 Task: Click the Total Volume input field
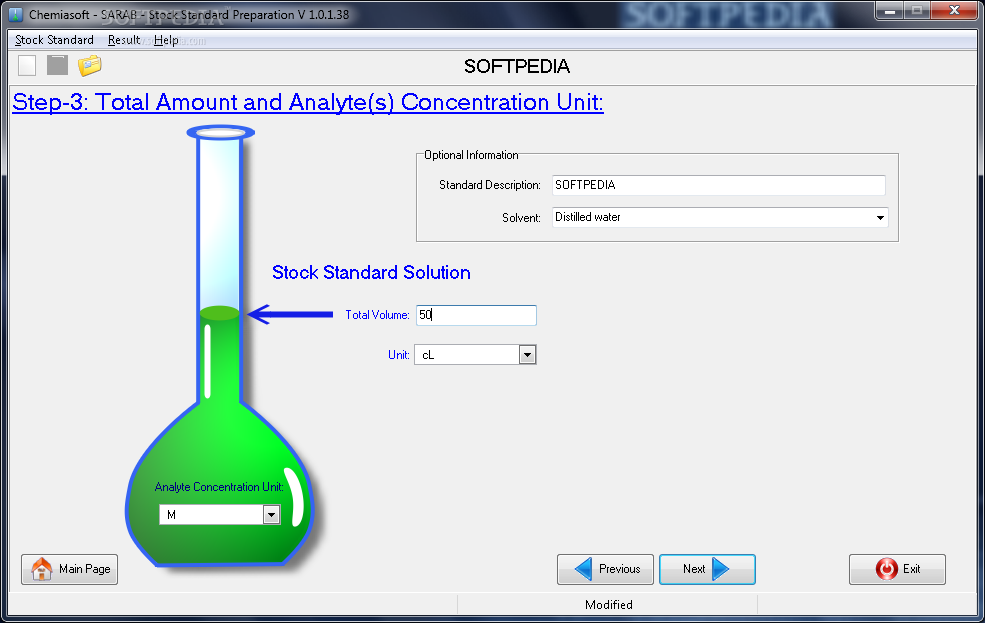(x=476, y=315)
